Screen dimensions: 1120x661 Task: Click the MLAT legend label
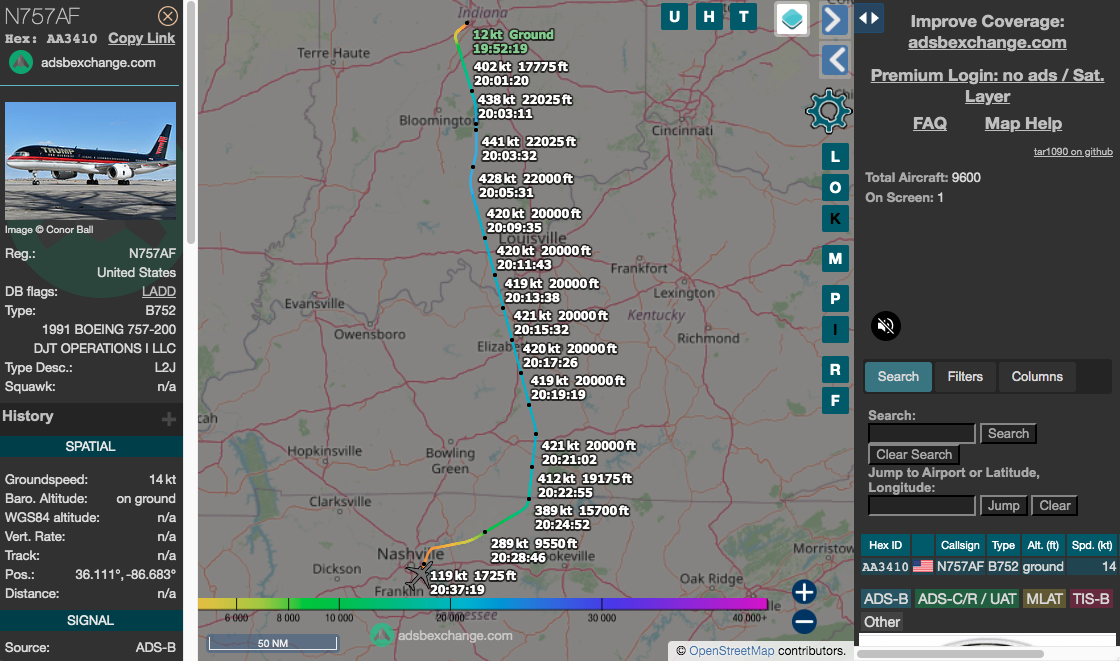click(x=1044, y=599)
